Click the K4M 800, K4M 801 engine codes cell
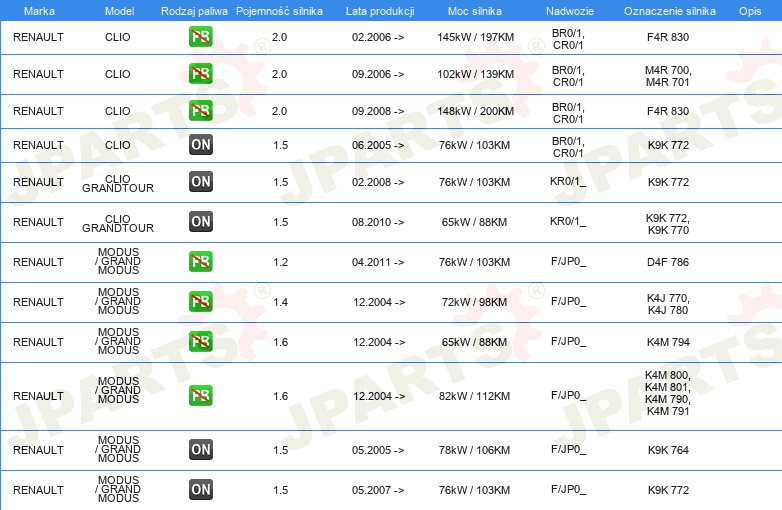The image size is (782, 510). click(668, 393)
